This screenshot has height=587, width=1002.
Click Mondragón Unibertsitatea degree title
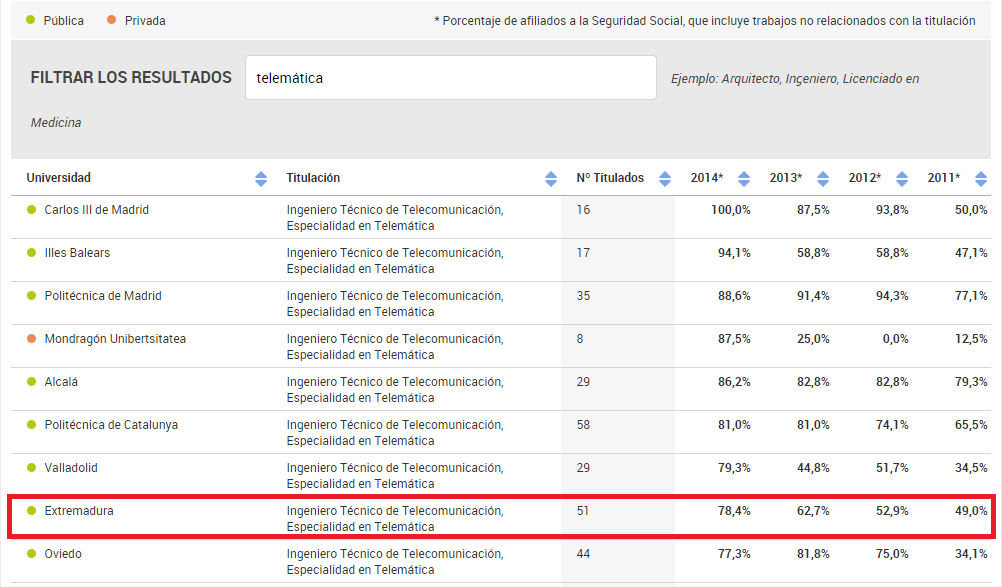[395, 346]
